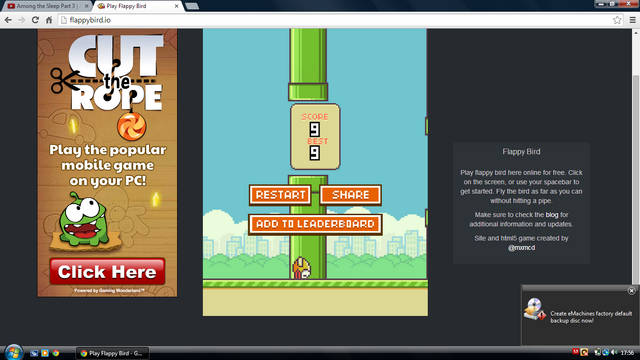Viewport: 640px width, 360px height.
Task: Click the eMachines backup disc icon
Action: (535, 309)
